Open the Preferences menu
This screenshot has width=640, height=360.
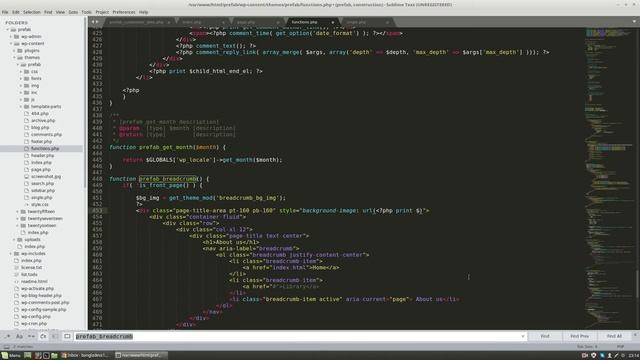pyautogui.click(x=124, y=12)
